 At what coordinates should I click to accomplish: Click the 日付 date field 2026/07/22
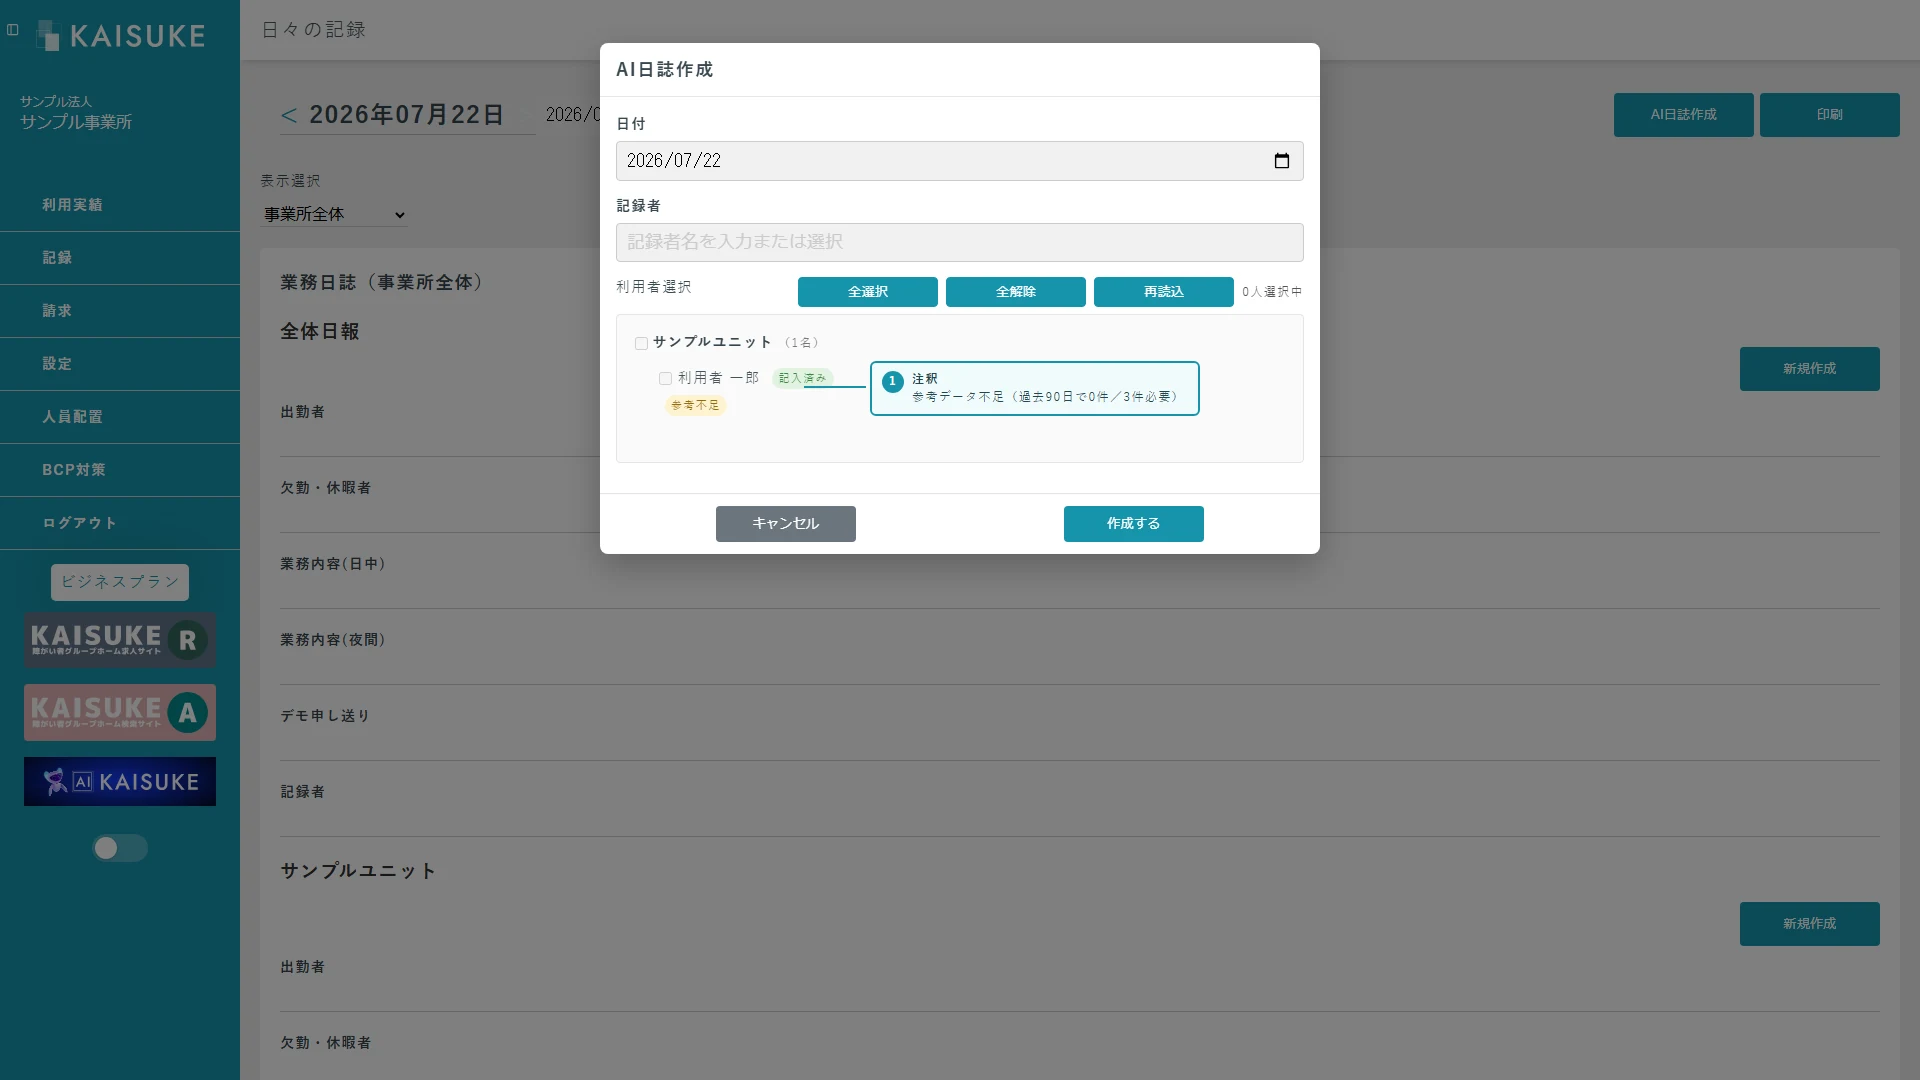click(960, 161)
